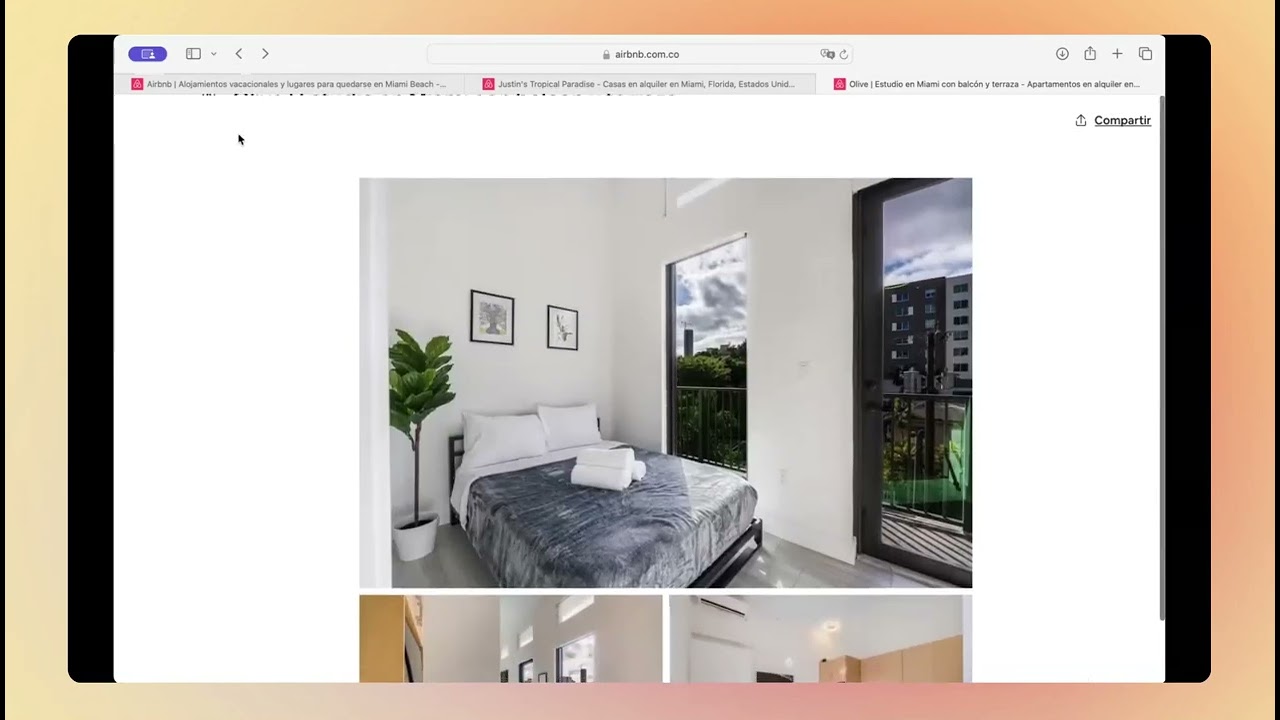Image resolution: width=1280 pixels, height=720 pixels.
Task: Click the lock icon in address bar
Action: [x=606, y=54]
